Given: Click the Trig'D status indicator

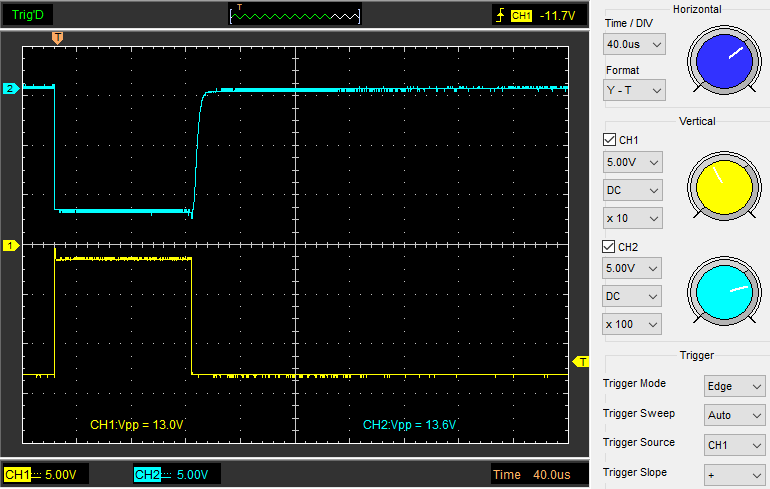Looking at the screenshot, I should 28,15.
